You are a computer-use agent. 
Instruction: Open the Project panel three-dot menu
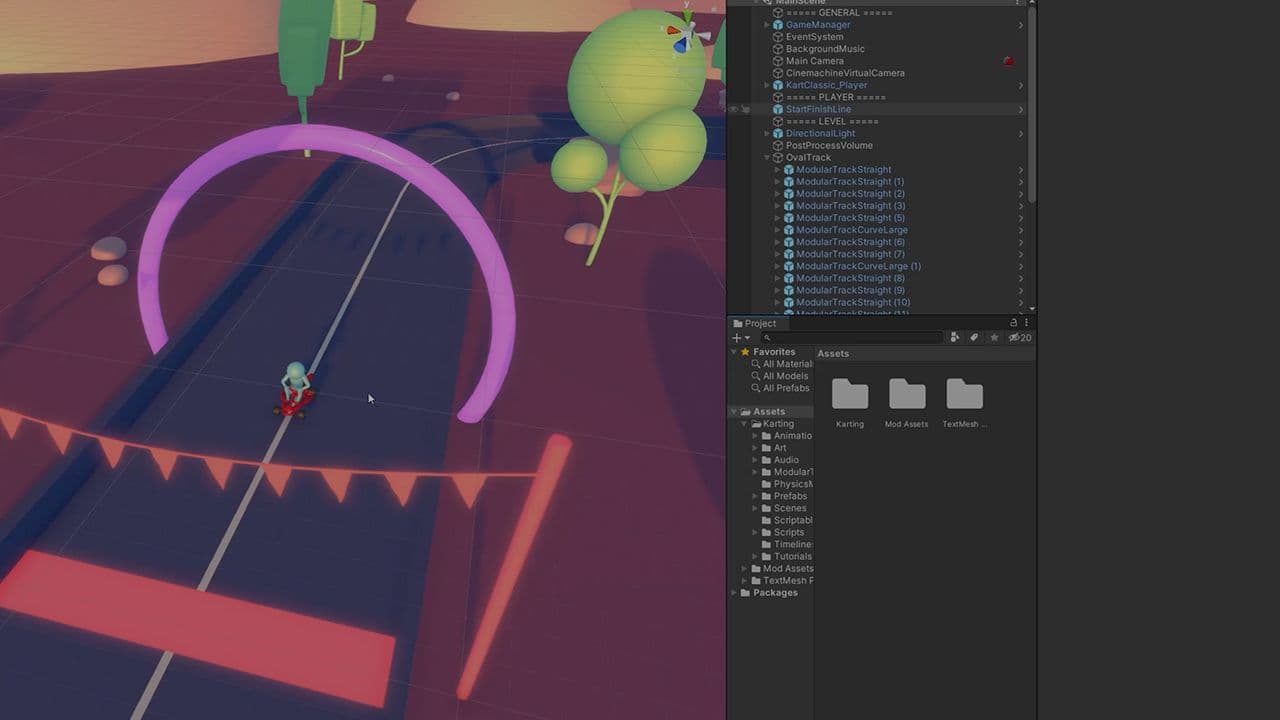tap(1026, 323)
